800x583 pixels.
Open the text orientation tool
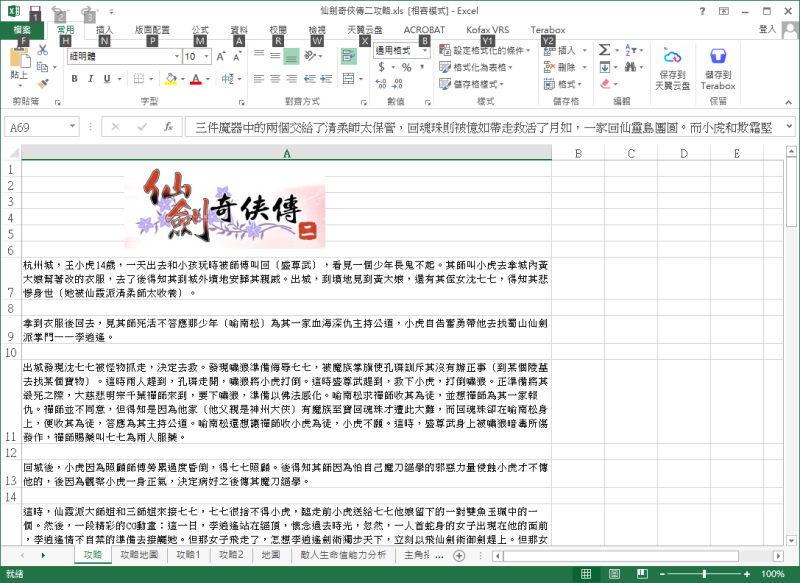click(x=310, y=55)
